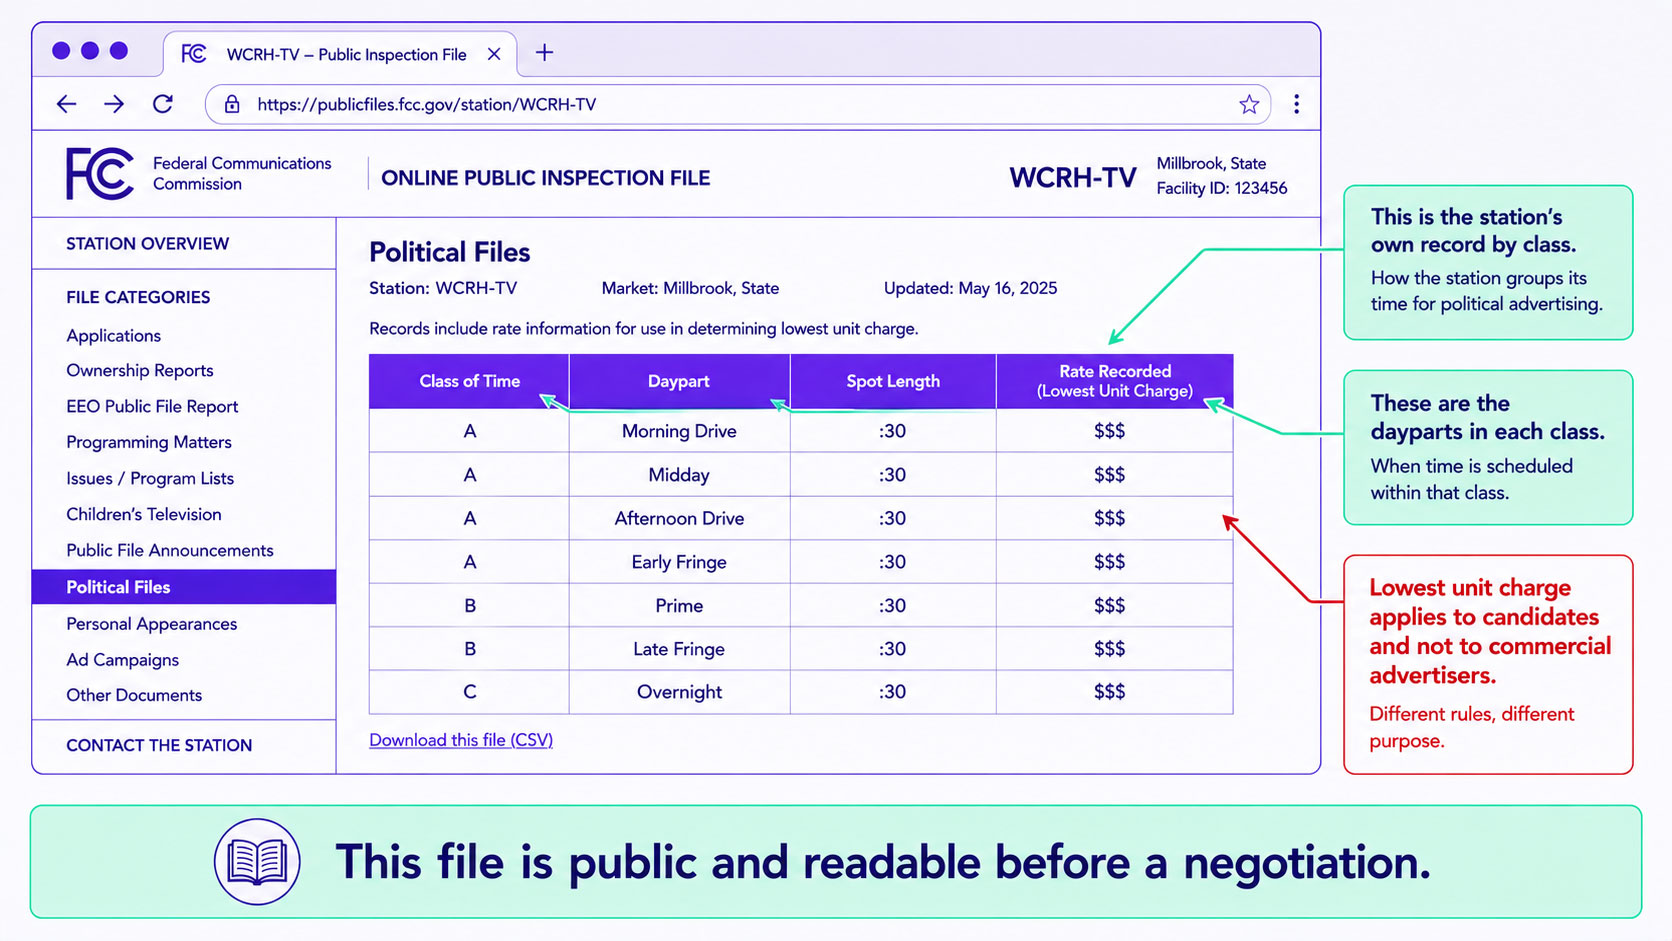
Task: Click the FCC logo in page header
Action: point(100,173)
